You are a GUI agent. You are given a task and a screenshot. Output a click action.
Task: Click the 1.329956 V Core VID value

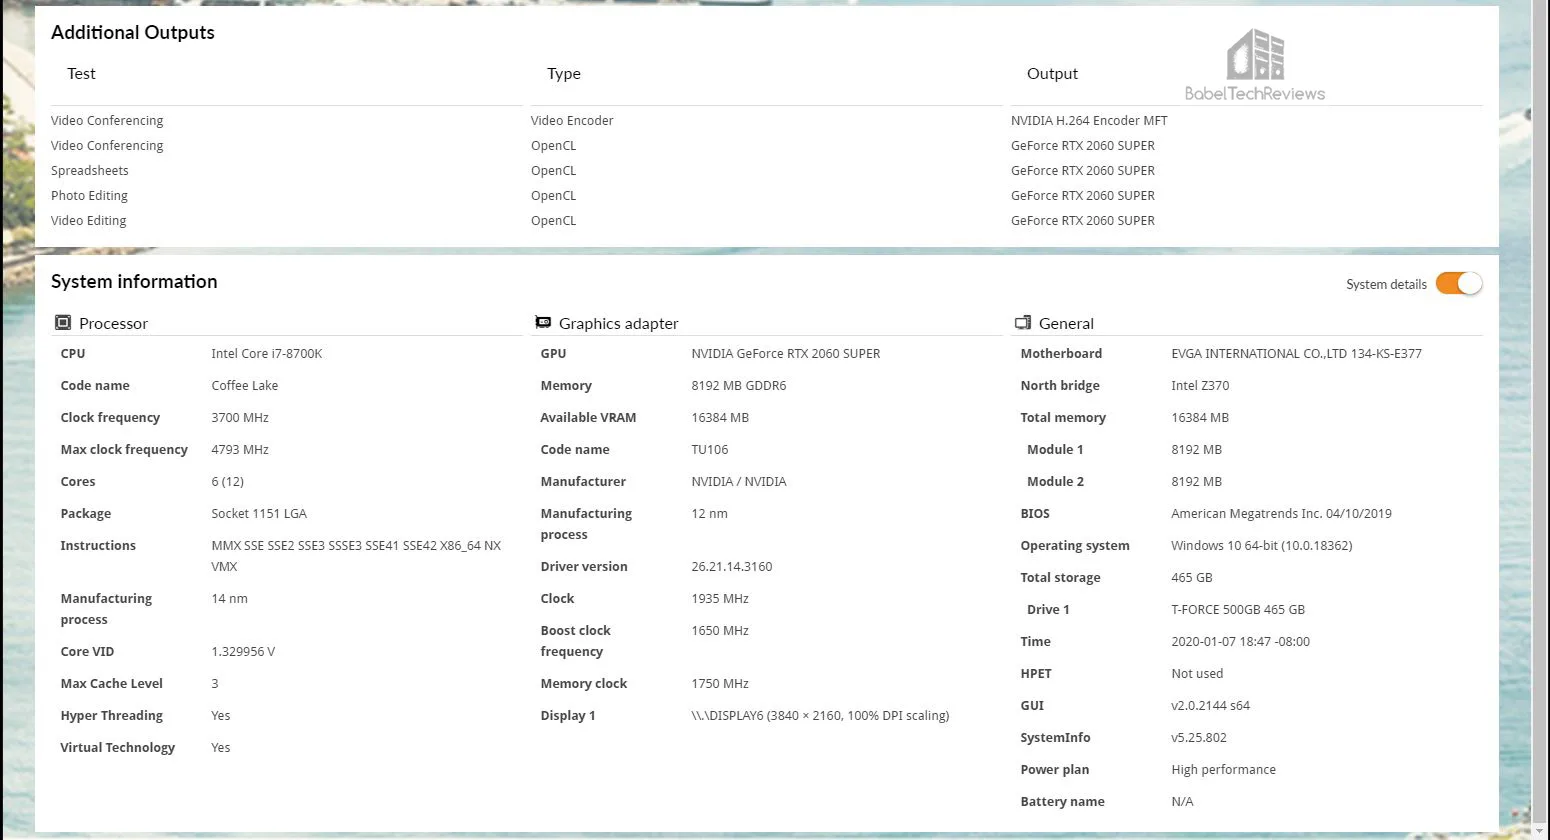(243, 652)
